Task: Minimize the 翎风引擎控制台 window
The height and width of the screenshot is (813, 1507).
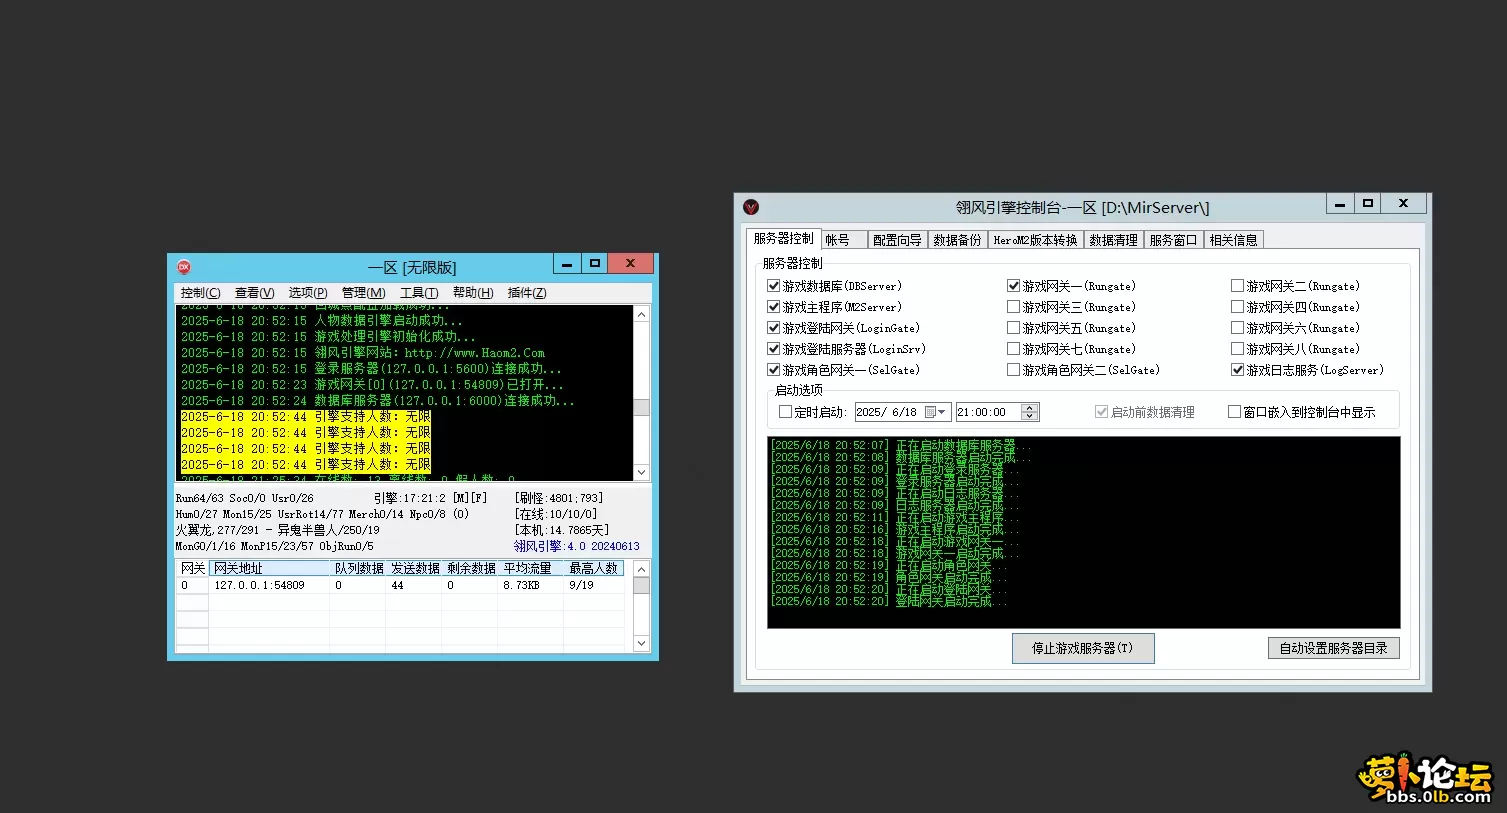Action: [x=1340, y=204]
